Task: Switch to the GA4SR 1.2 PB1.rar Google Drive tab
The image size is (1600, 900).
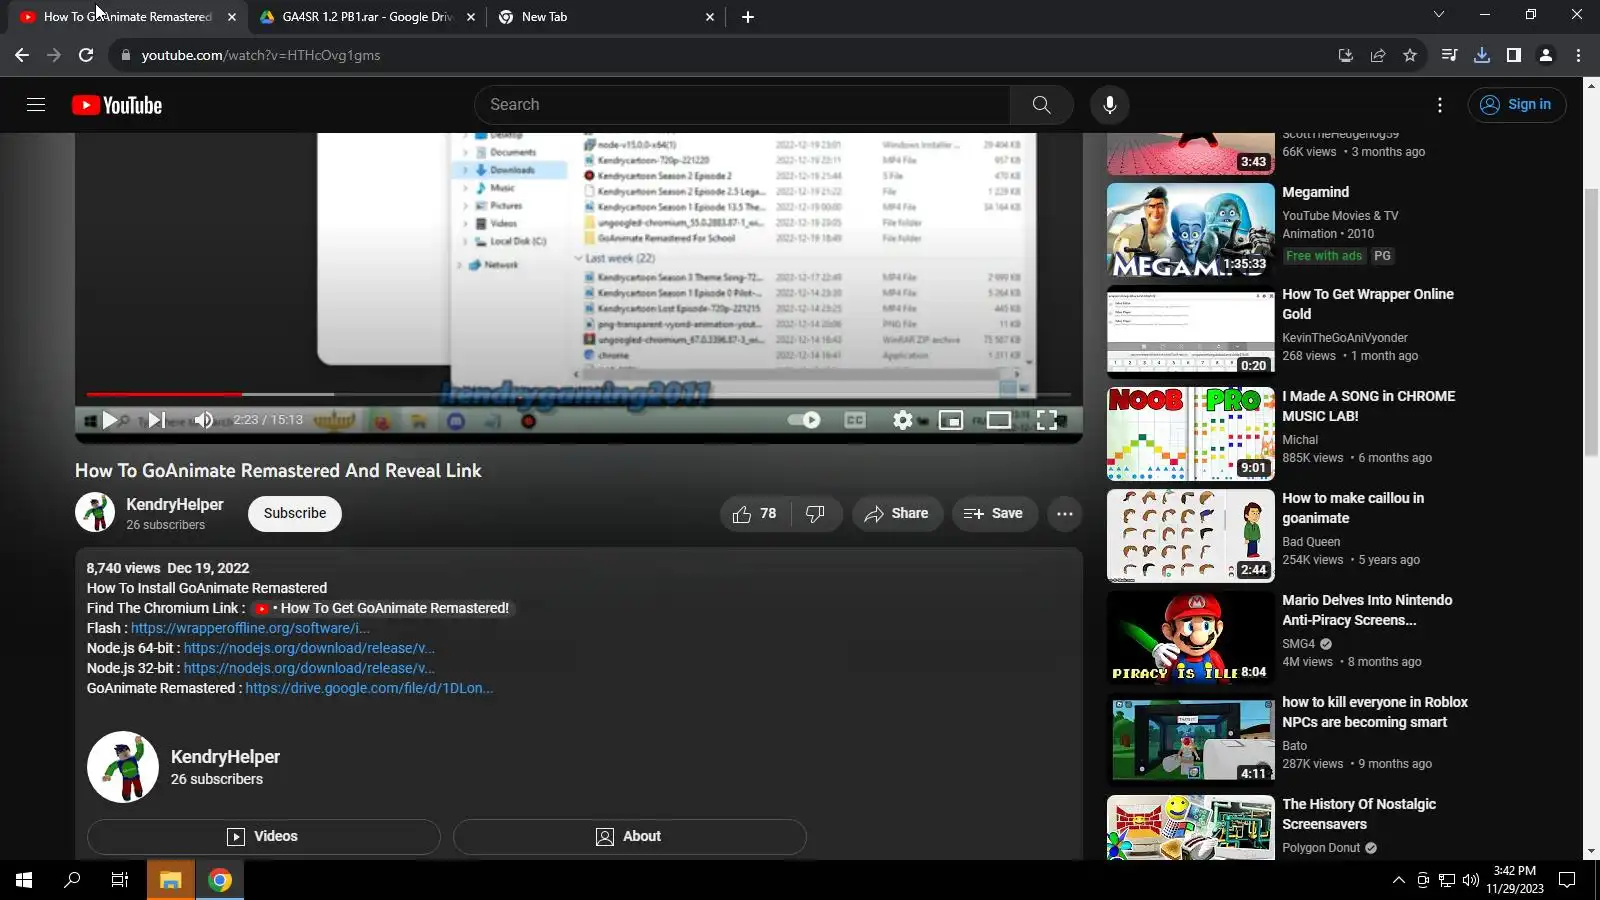Action: 367,17
